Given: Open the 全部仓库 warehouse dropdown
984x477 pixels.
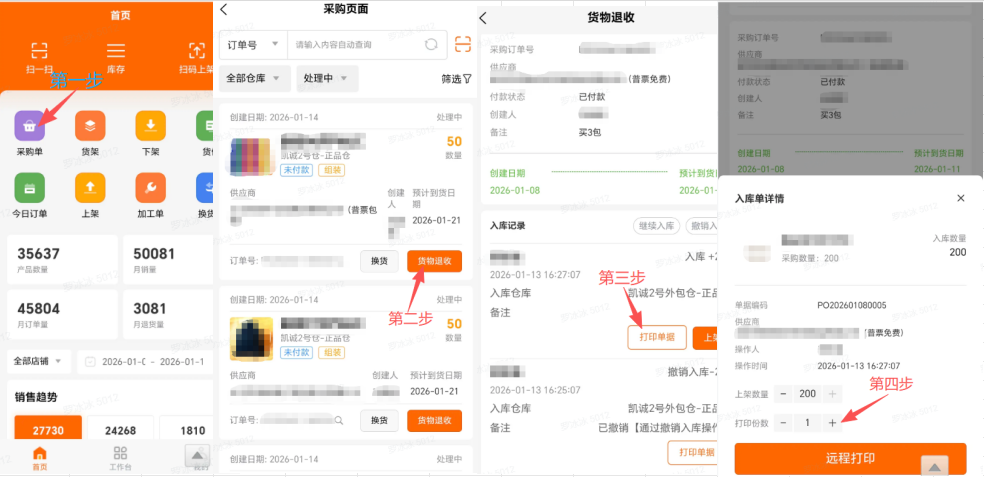Looking at the screenshot, I should click(254, 78).
